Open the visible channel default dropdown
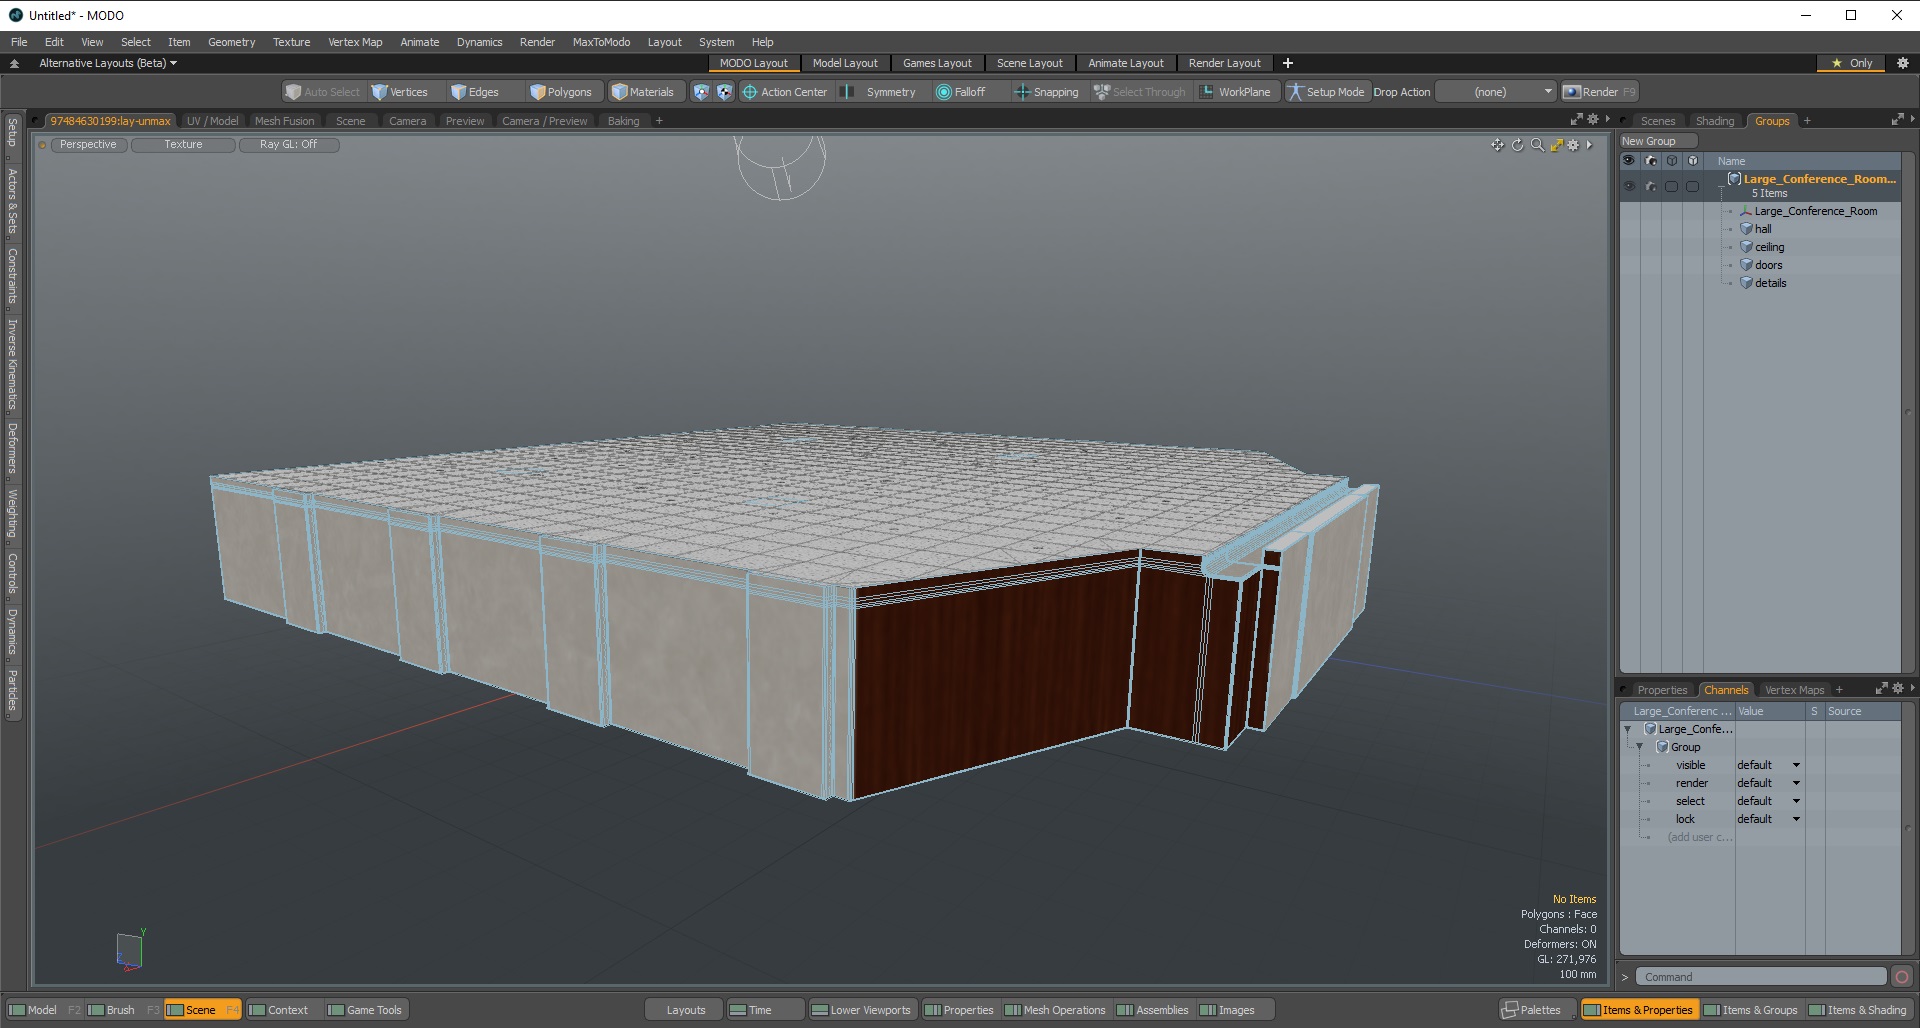This screenshot has height=1028, width=1922. 1768,765
